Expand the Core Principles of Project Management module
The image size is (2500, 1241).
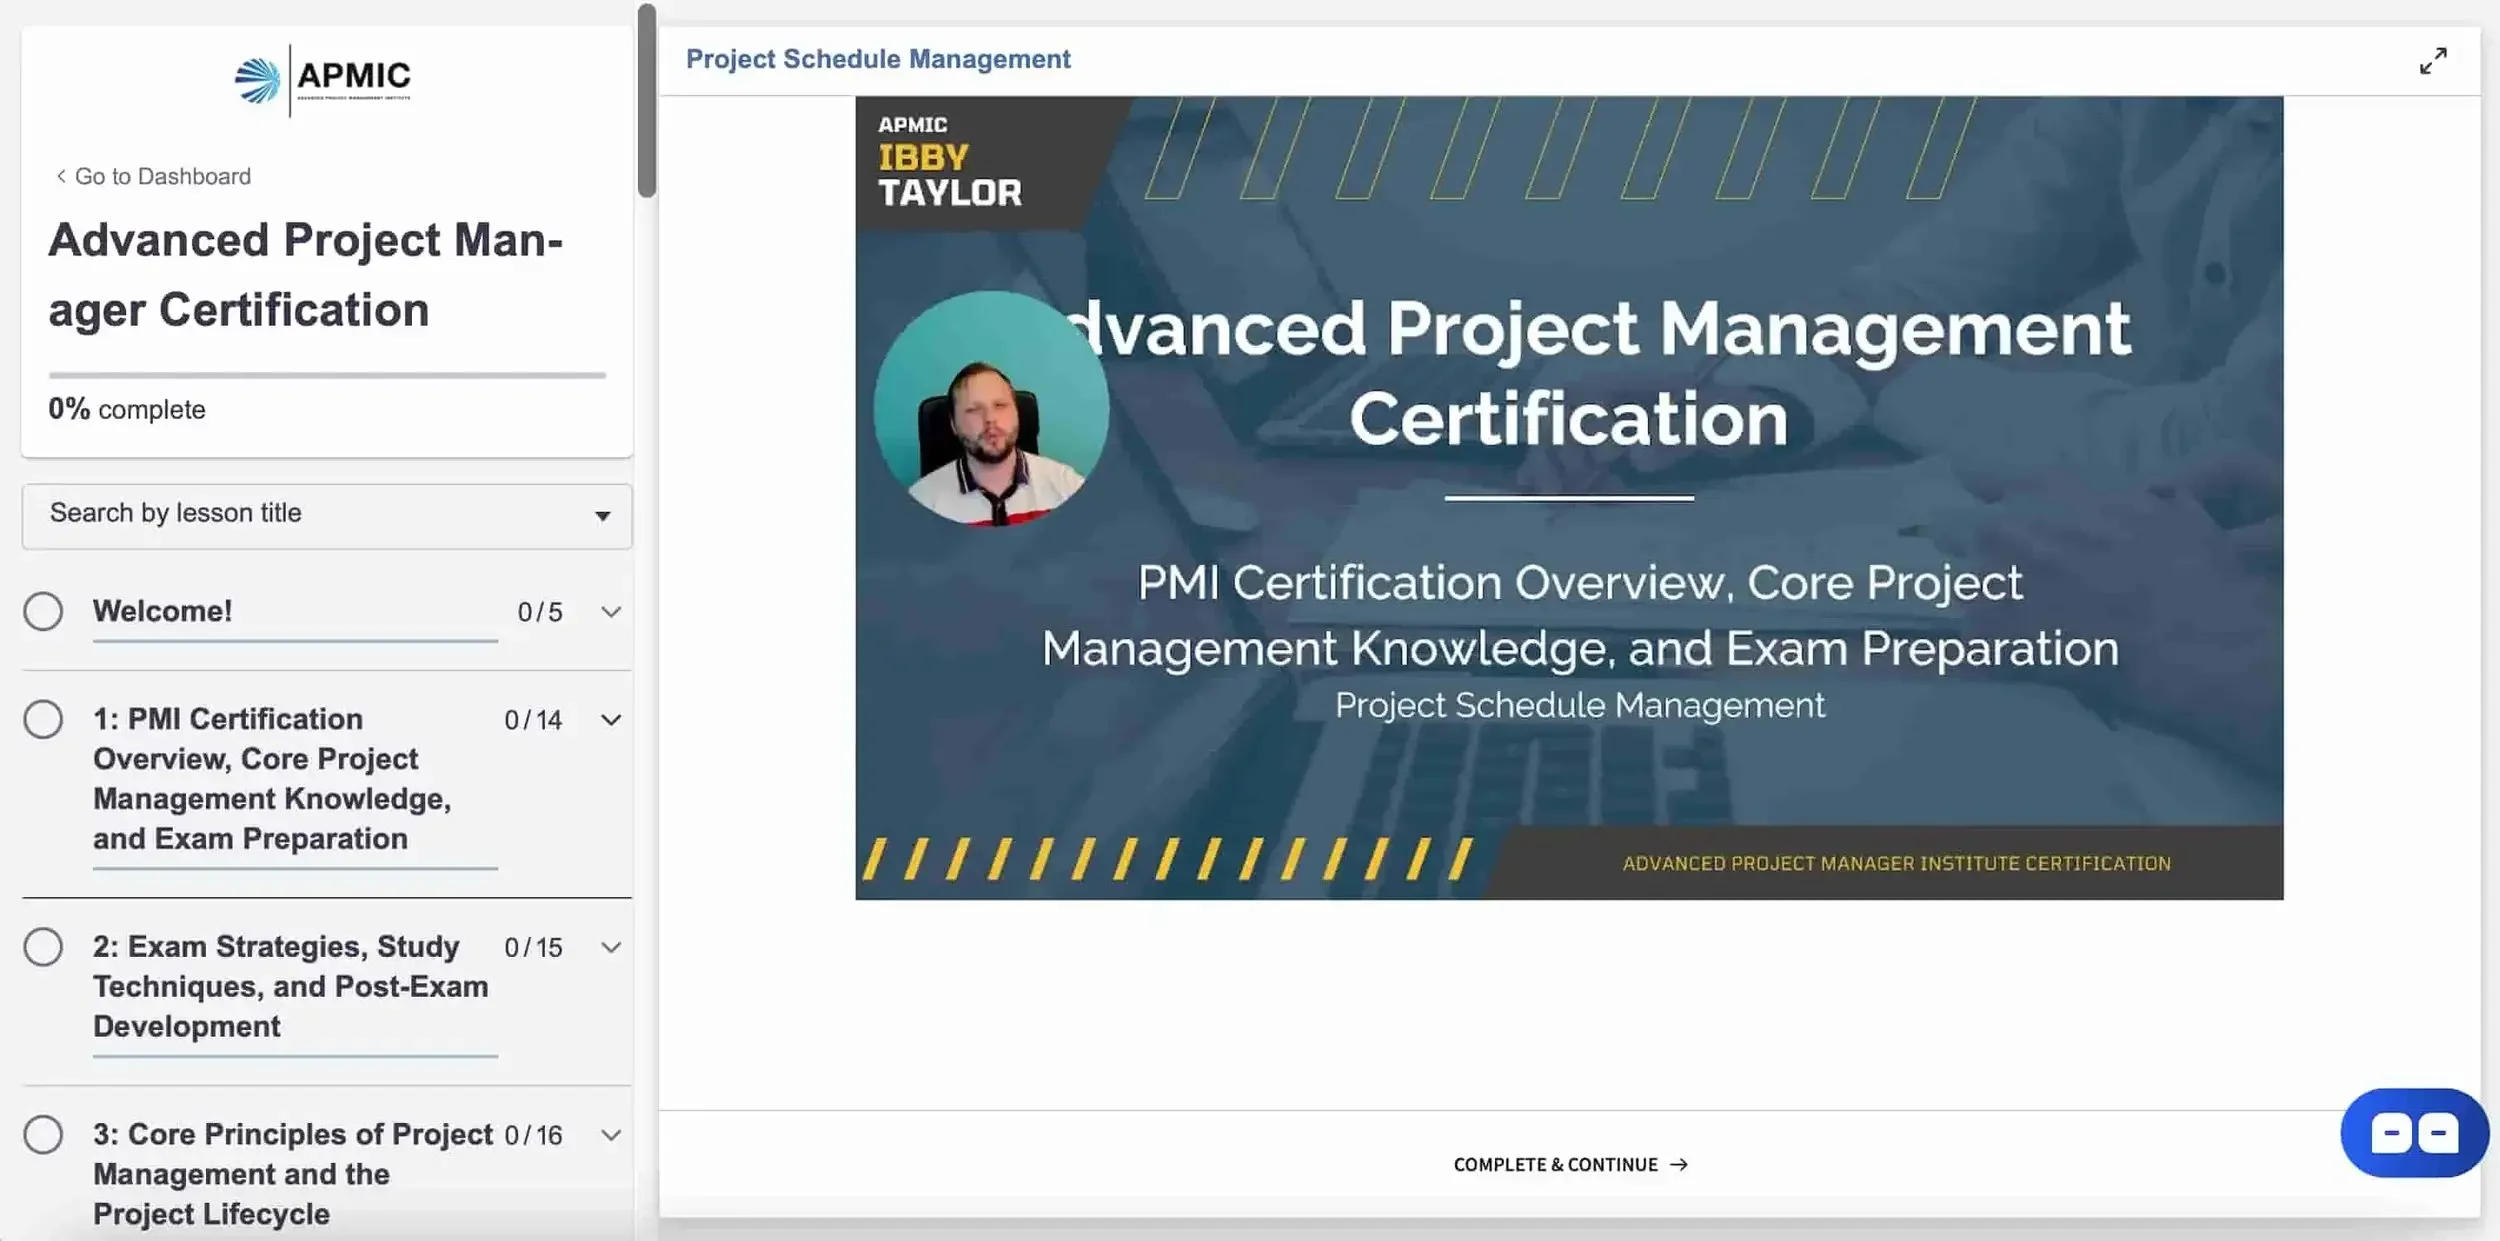pyautogui.click(x=611, y=1134)
